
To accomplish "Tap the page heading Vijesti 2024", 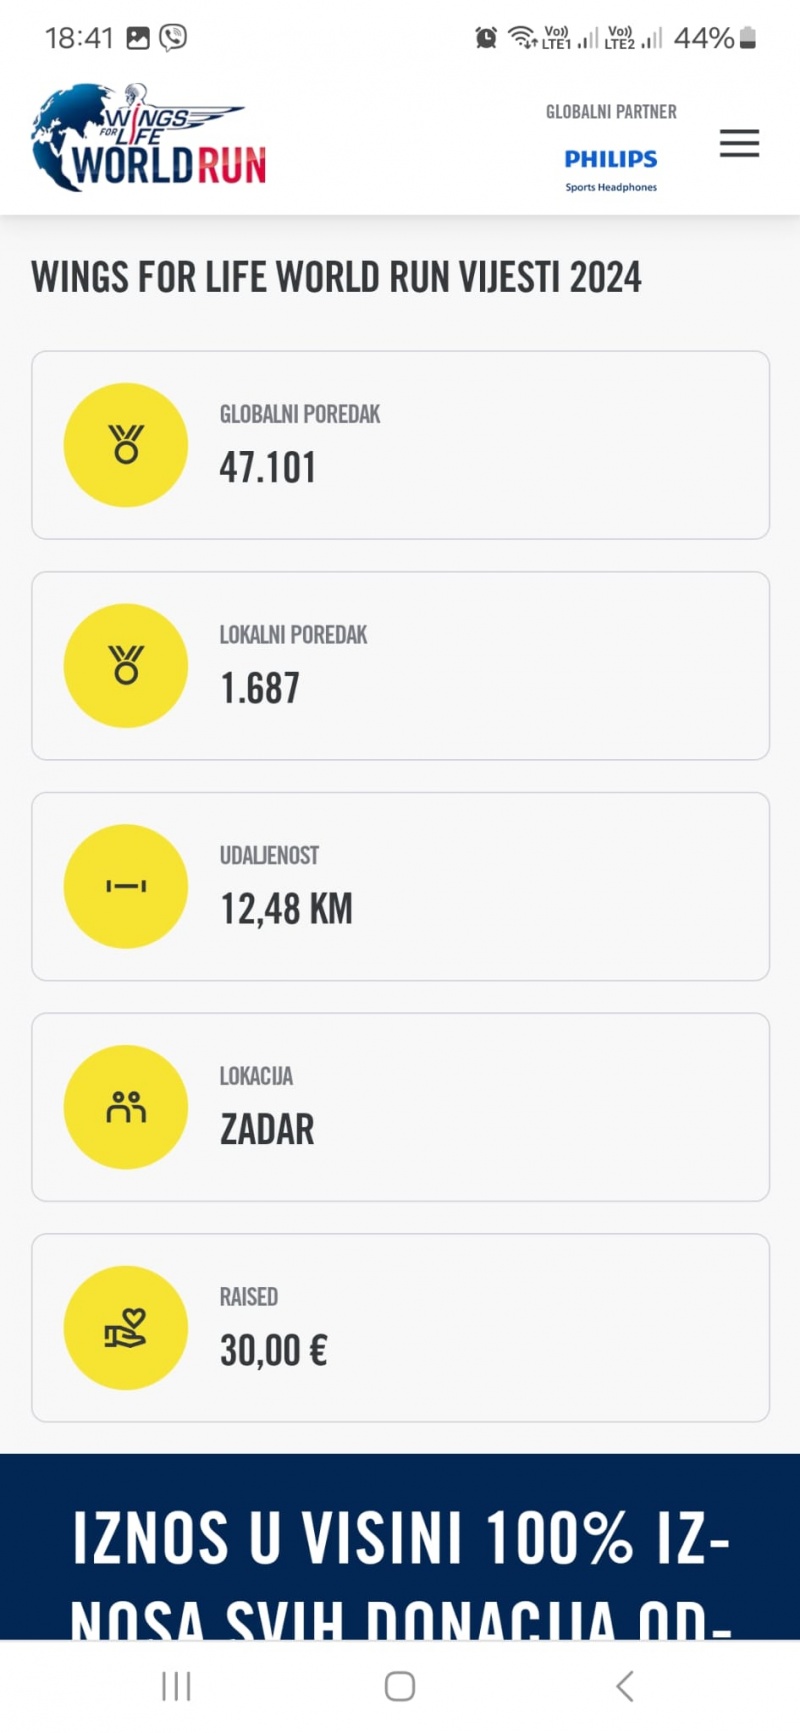I will [336, 278].
